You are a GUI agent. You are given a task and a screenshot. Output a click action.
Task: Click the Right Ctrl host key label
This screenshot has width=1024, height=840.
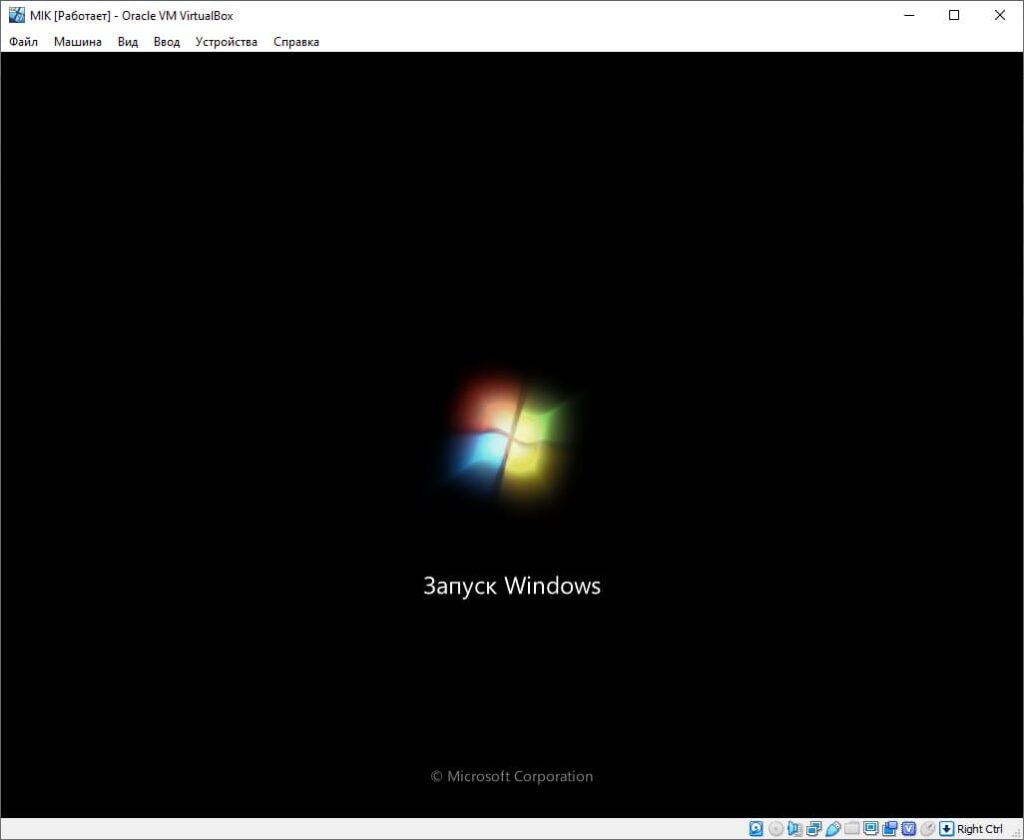(980, 829)
